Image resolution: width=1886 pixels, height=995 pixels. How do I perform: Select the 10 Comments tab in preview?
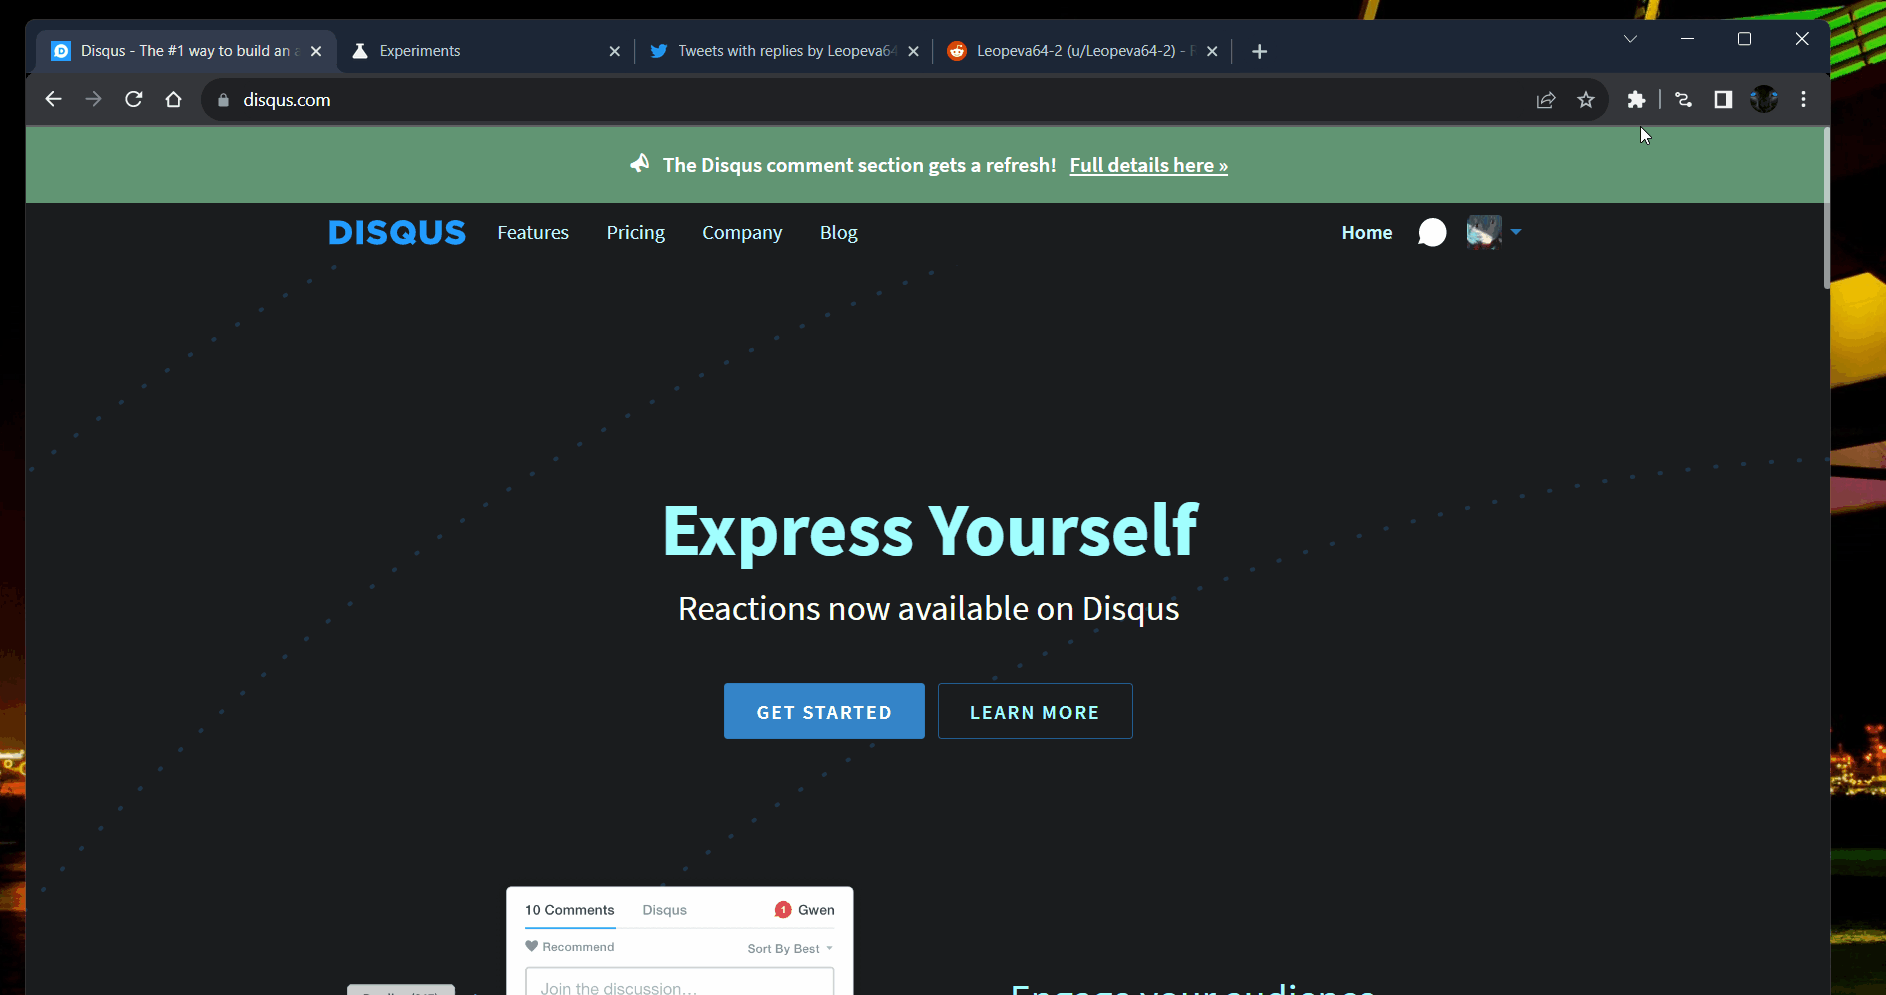click(x=570, y=910)
